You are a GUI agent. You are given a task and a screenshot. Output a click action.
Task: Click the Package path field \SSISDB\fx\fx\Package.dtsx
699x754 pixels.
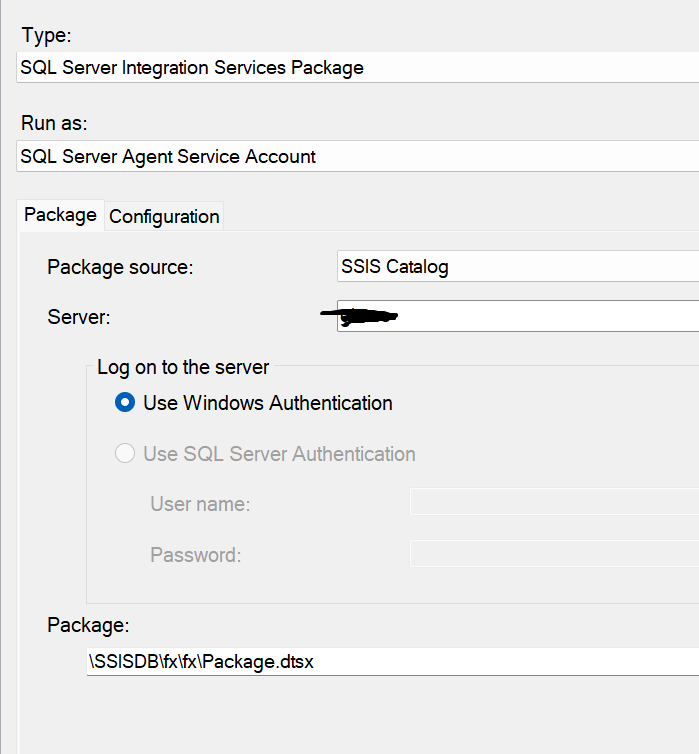(393, 662)
